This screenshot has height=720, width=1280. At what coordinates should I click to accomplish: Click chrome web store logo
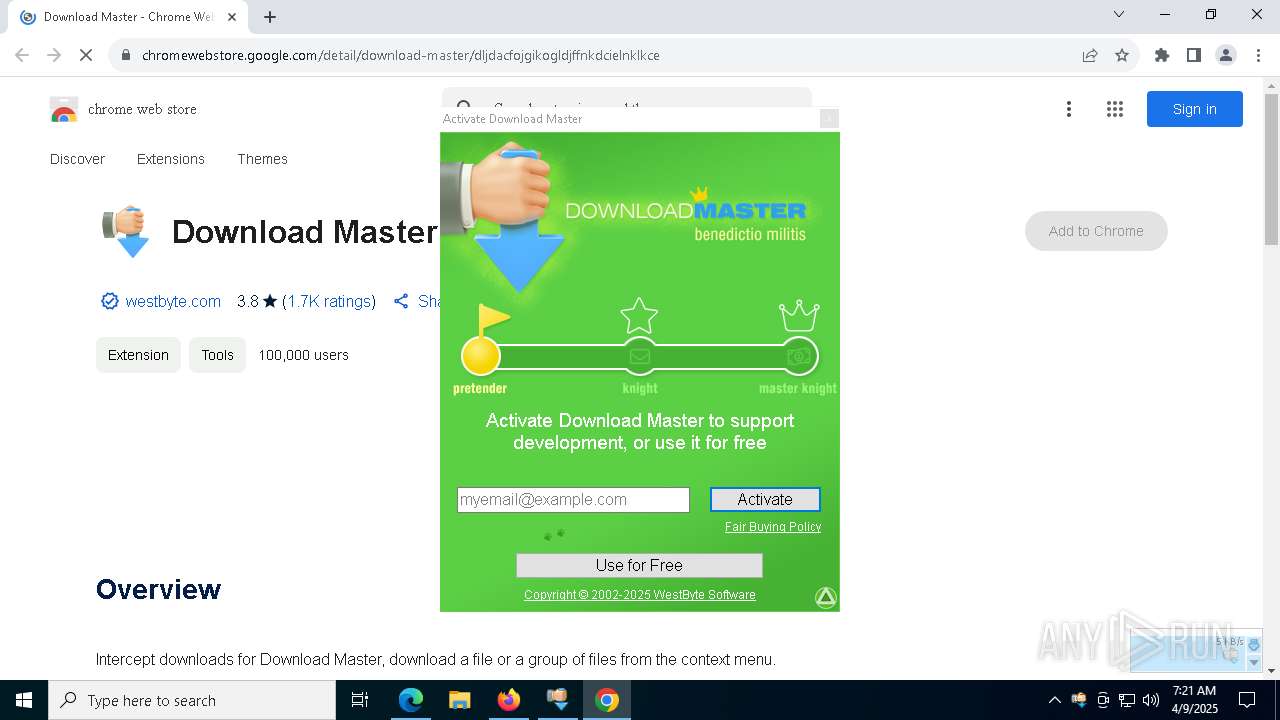123,109
